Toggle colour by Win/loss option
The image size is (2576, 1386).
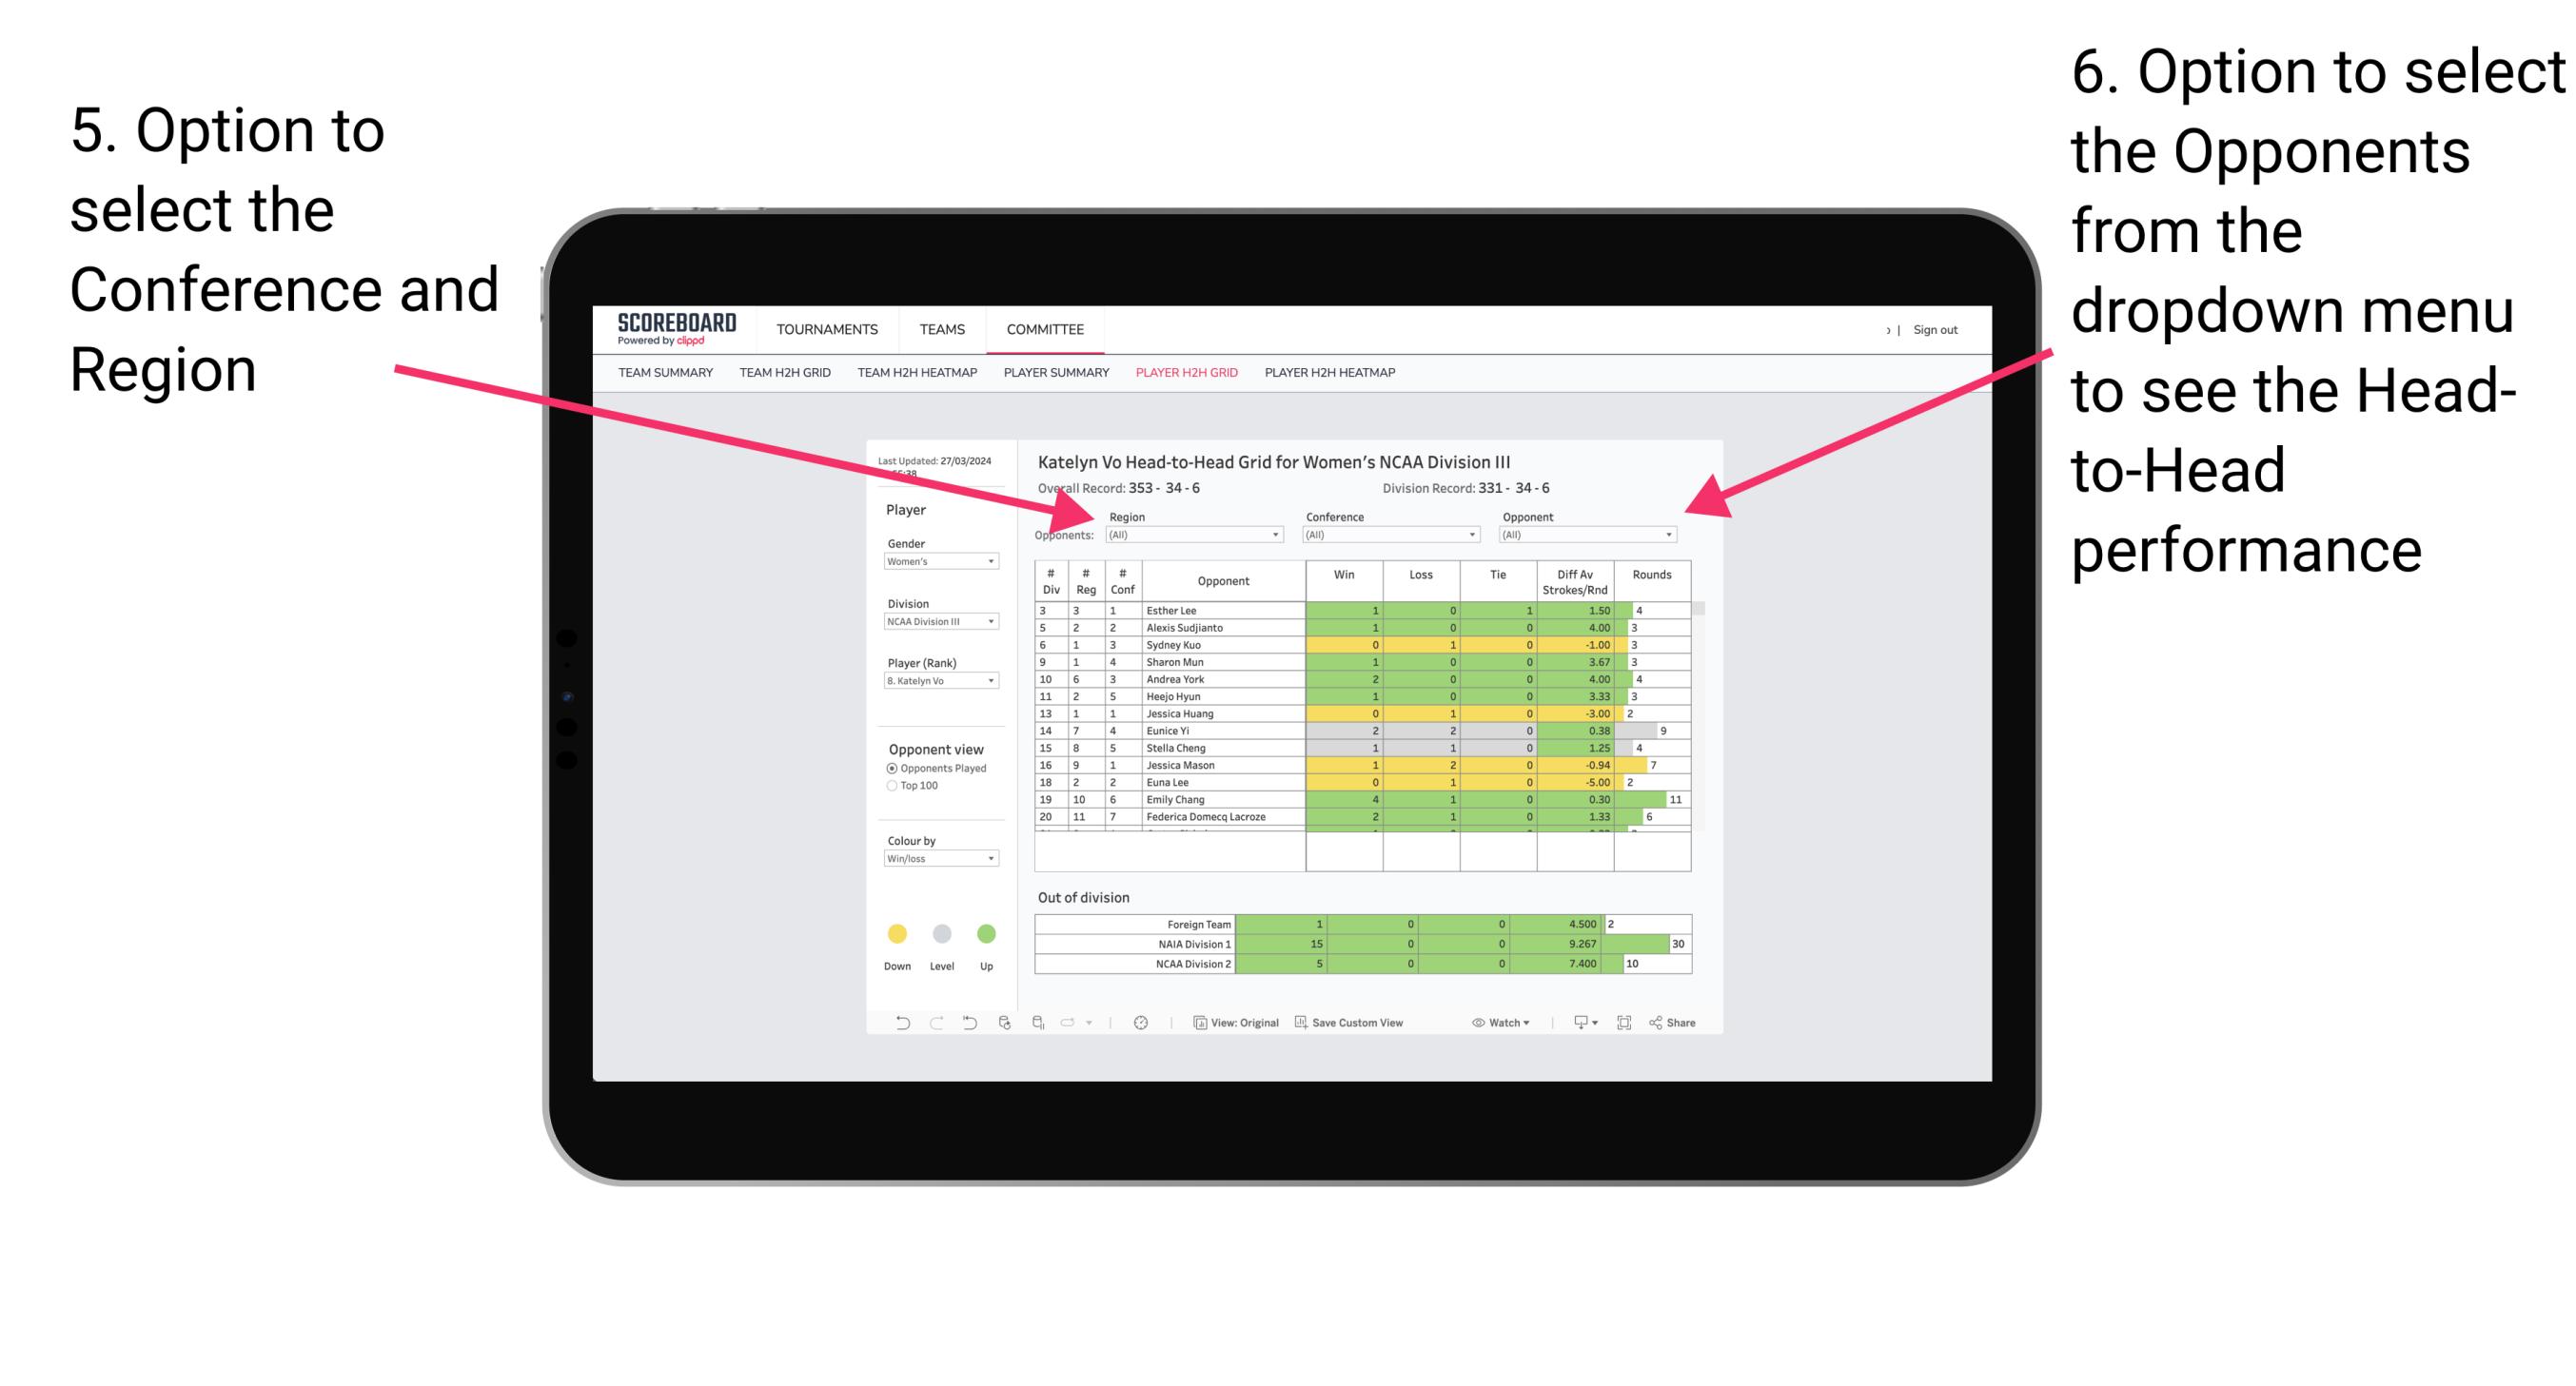(939, 864)
